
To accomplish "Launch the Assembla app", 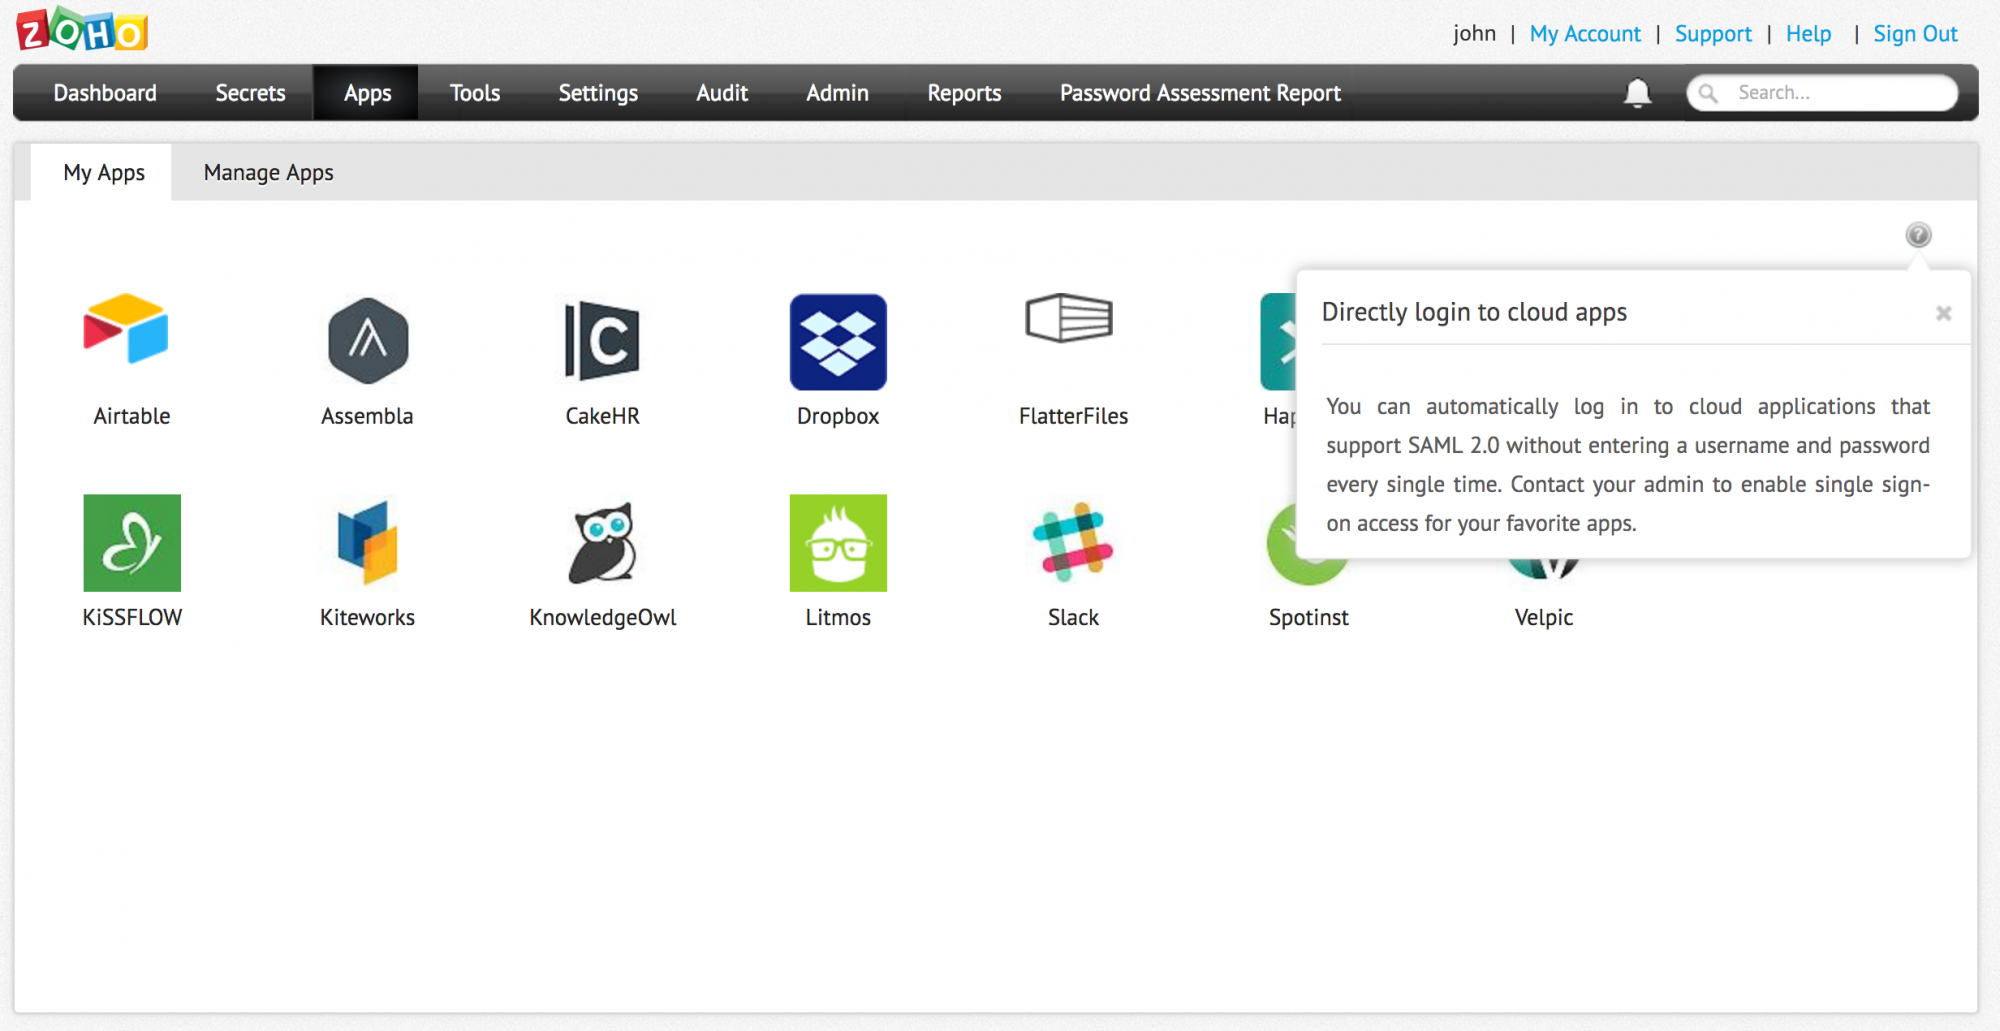I will (x=368, y=341).
